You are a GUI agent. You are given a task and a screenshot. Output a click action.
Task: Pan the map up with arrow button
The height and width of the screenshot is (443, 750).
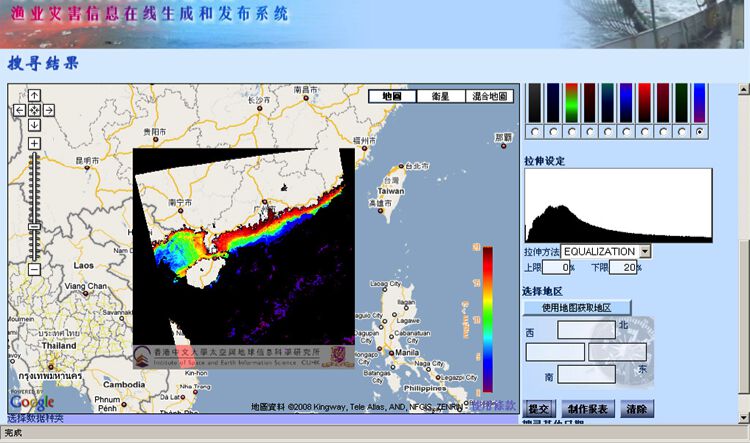pyautogui.click(x=34, y=95)
